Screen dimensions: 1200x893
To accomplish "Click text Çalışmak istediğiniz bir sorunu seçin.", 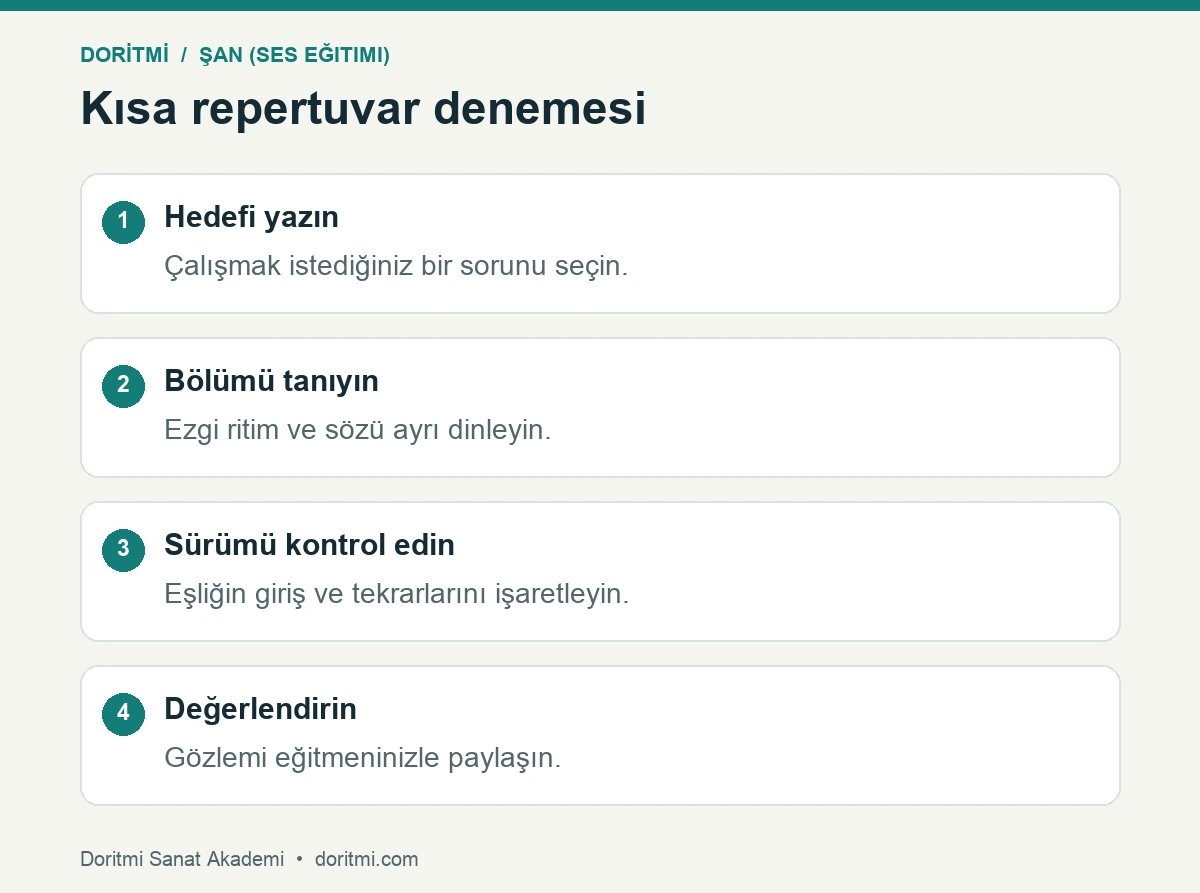I will tap(396, 267).
